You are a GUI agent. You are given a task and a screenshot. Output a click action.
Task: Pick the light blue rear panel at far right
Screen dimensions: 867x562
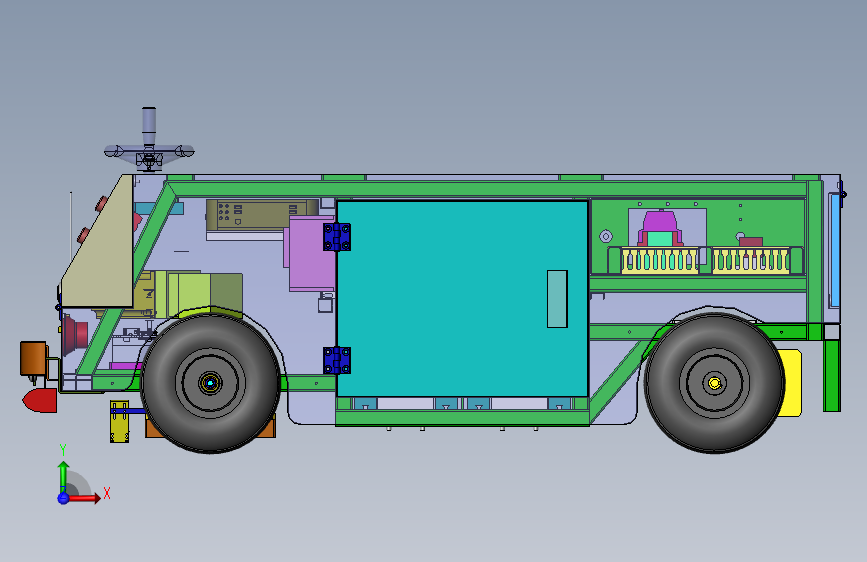(x=834, y=249)
